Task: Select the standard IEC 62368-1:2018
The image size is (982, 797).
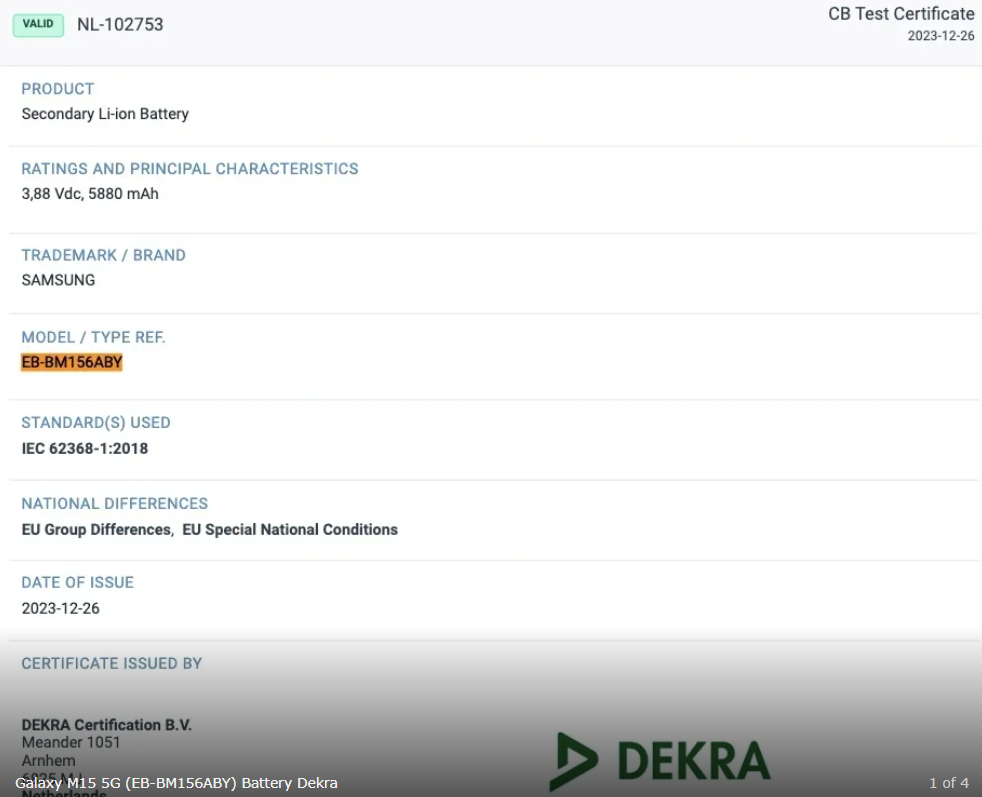Action: click(x=85, y=449)
